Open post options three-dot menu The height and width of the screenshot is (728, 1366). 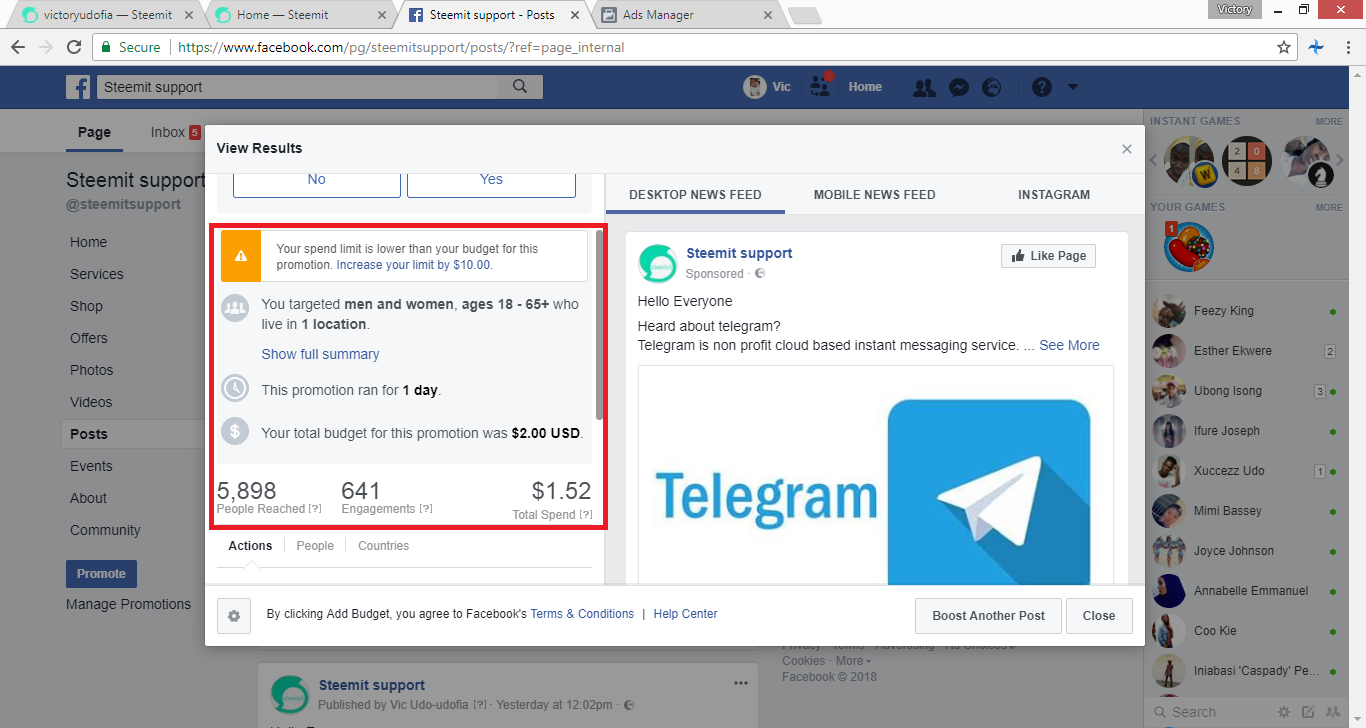click(741, 683)
